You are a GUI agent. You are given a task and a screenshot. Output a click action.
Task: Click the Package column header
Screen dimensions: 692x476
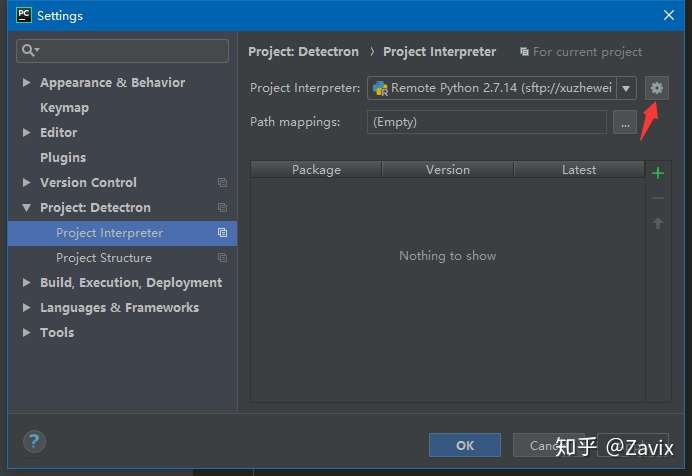coord(316,170)
